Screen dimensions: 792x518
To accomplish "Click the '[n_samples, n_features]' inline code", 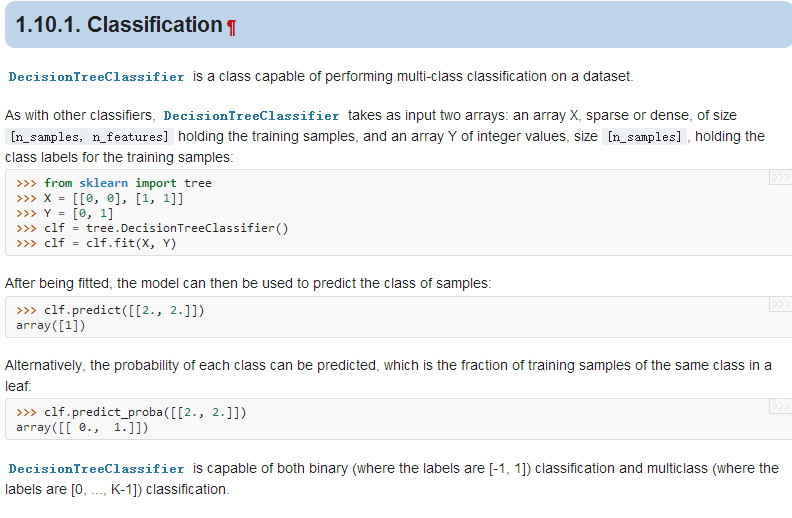I will (89, 137).
